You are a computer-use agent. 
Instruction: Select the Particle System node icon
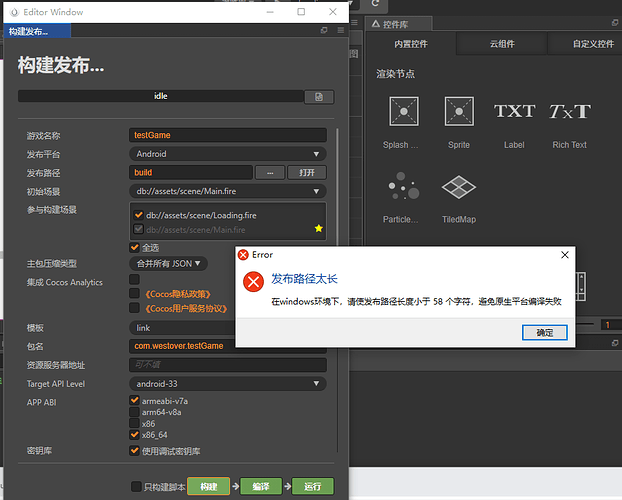pos(403,186)
